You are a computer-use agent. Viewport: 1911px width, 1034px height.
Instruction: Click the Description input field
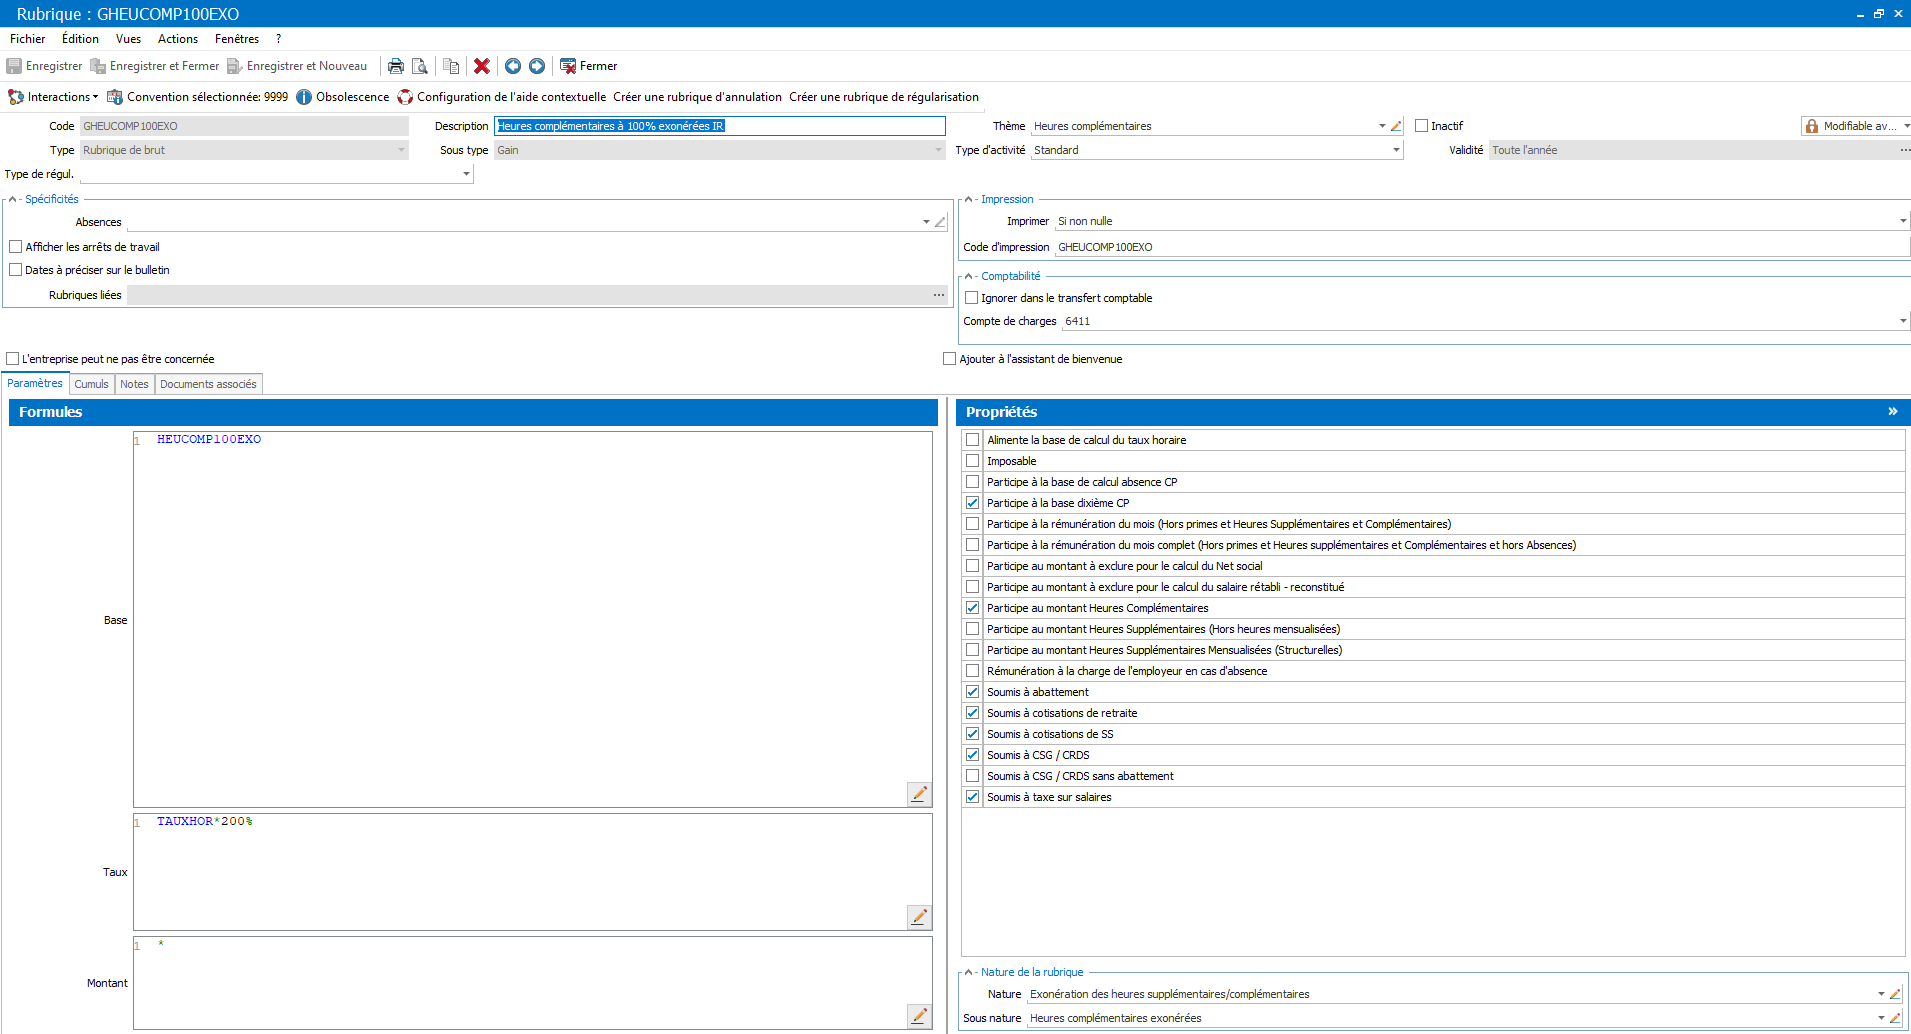(720, 126)
